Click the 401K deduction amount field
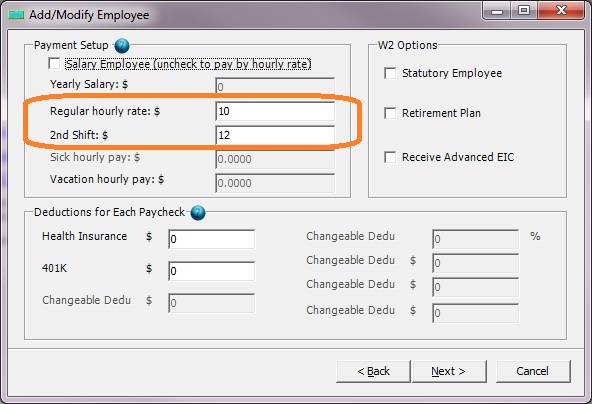Screen dimensions: 592x404 click(211, 271)
